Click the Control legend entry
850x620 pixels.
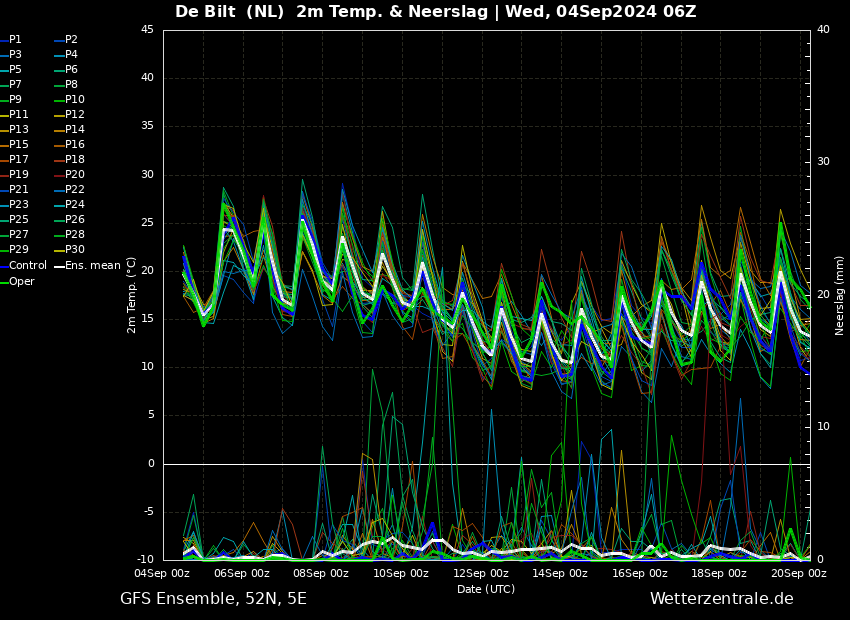tap(27, 266)
